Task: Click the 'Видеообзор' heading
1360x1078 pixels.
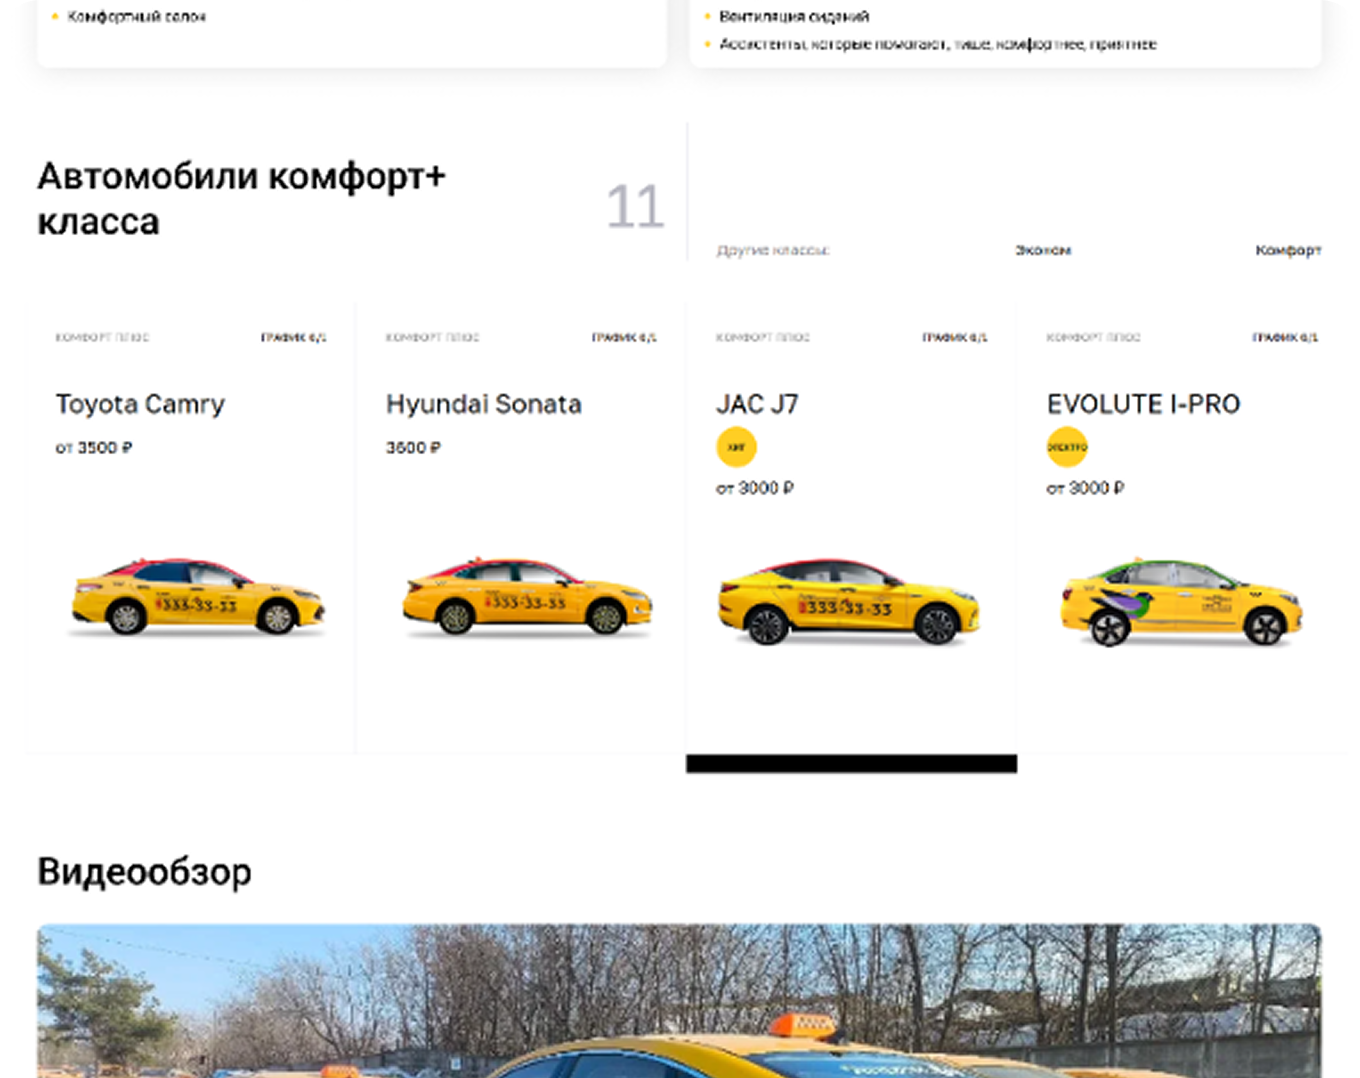Action: click(144, 872)
